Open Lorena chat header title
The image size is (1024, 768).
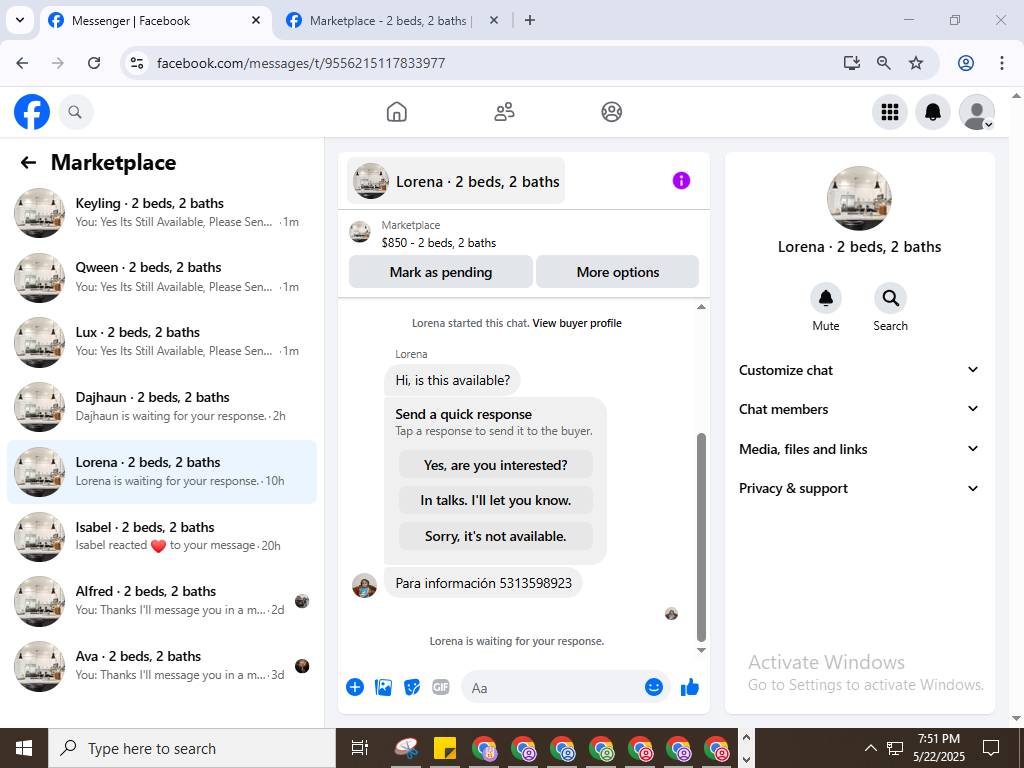click(456, 181)
